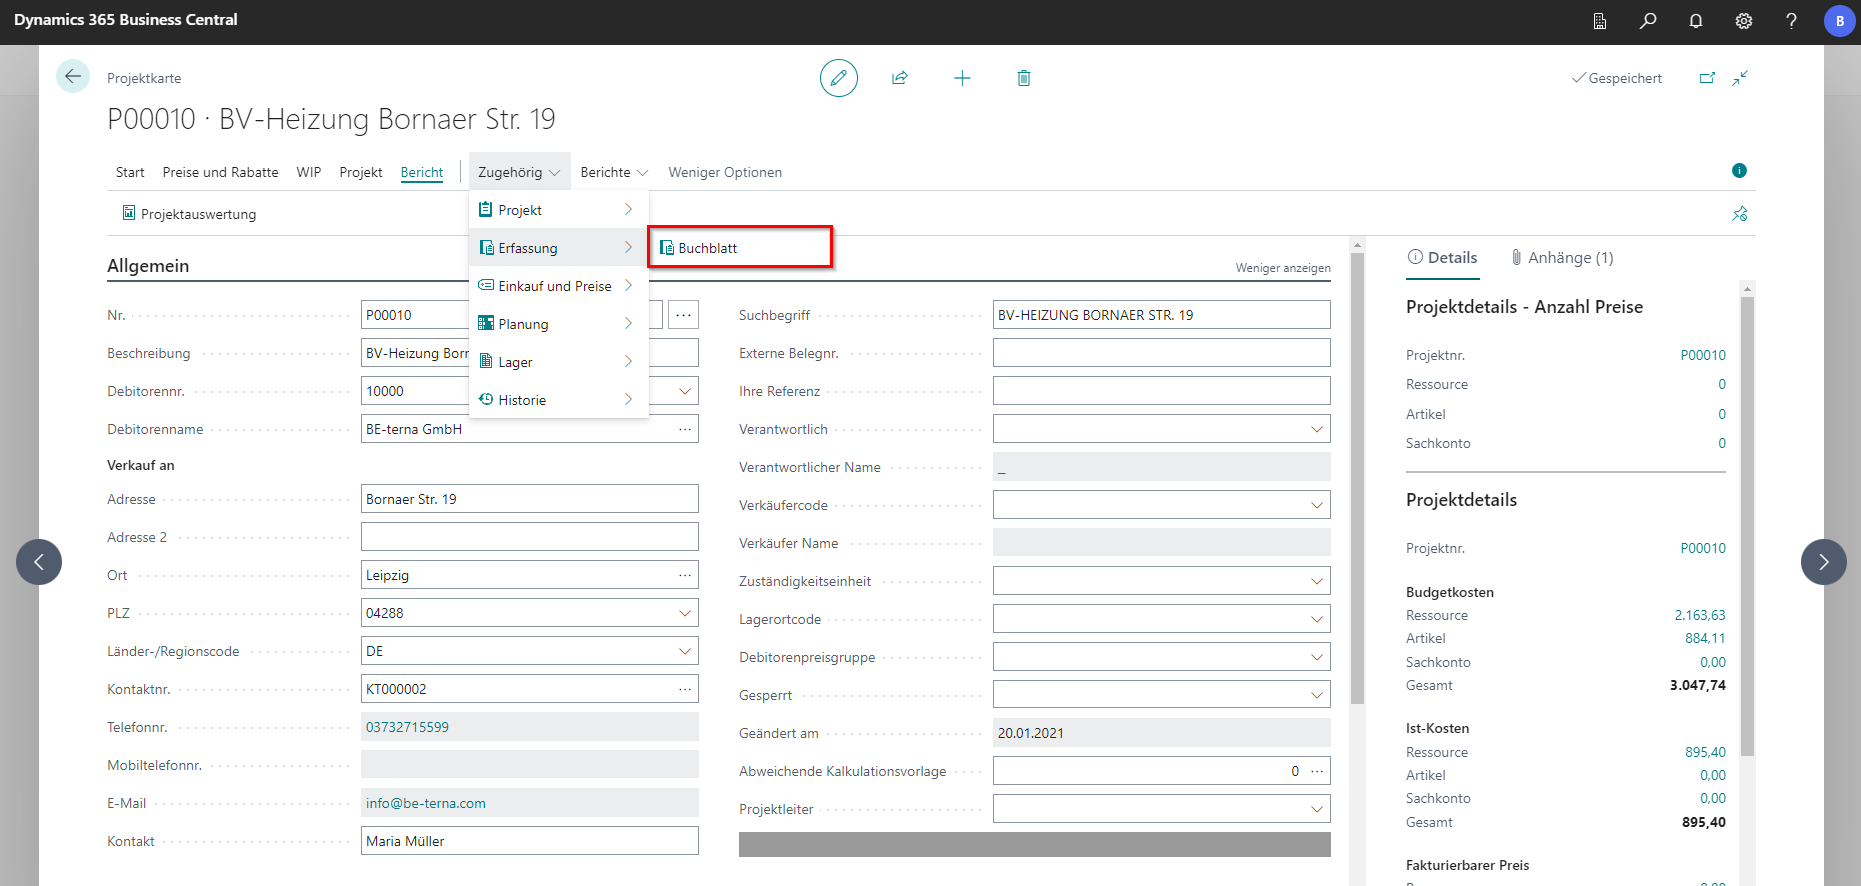The height and width of the screenshot is (886, 1861).
Task: Open the Planung submenu item
Action: (524, 324)
